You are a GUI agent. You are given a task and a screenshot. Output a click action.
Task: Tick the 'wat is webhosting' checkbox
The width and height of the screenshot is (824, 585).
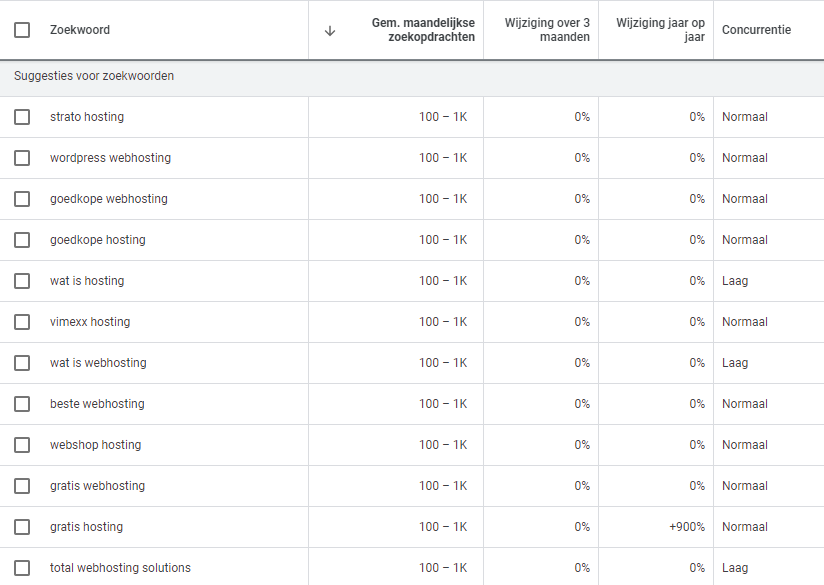22,363
